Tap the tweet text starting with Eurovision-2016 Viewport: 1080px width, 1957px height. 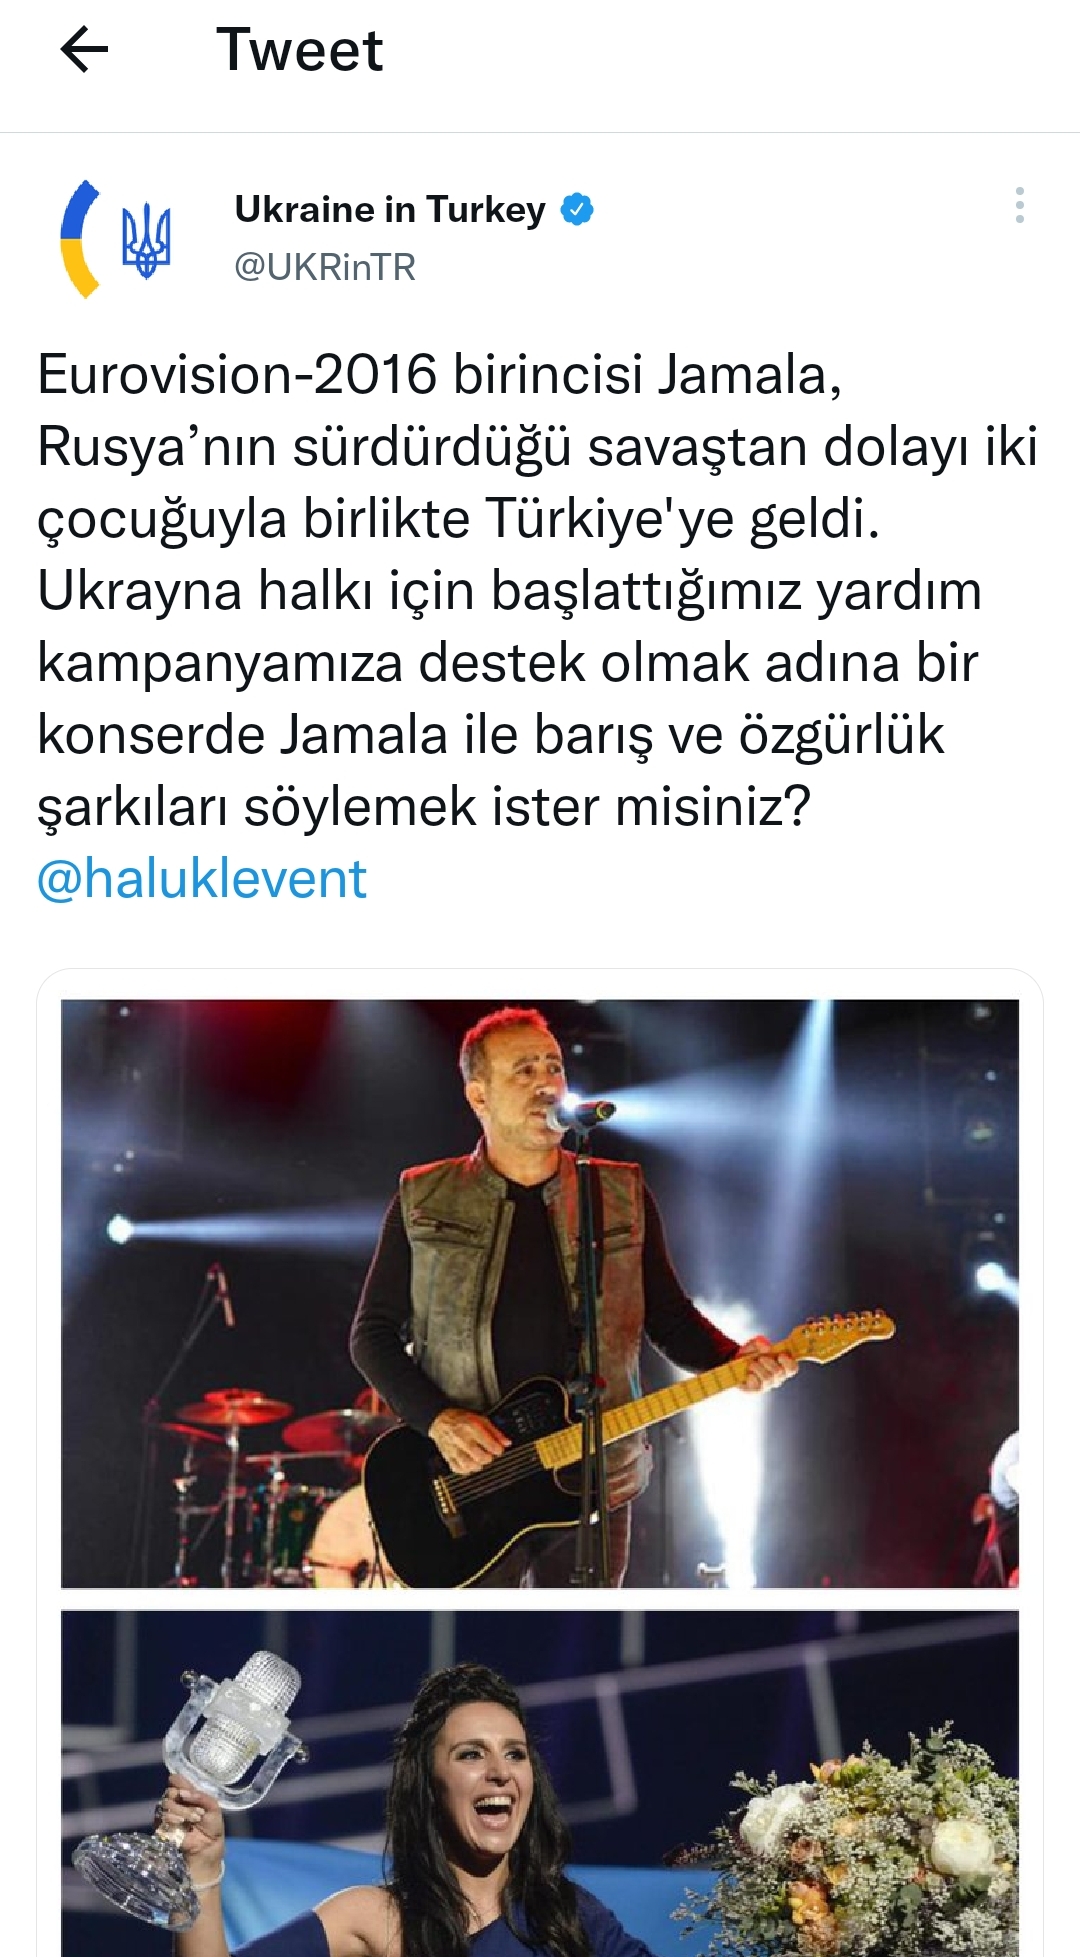tap(538, 590)
